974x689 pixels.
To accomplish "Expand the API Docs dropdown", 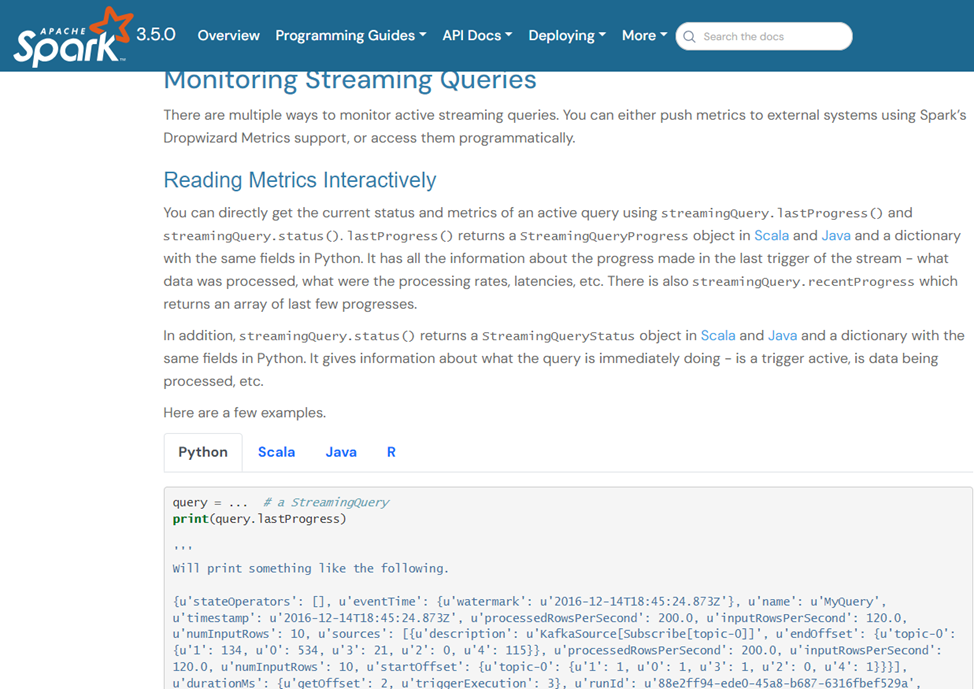I will coord(477,35).
